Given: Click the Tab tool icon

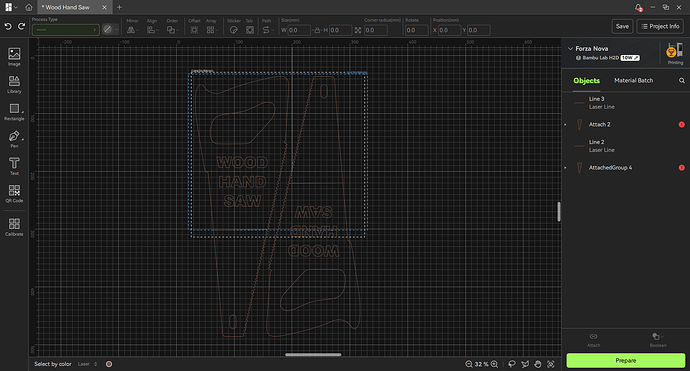Looking at the screenshot, I should point(250,30).
